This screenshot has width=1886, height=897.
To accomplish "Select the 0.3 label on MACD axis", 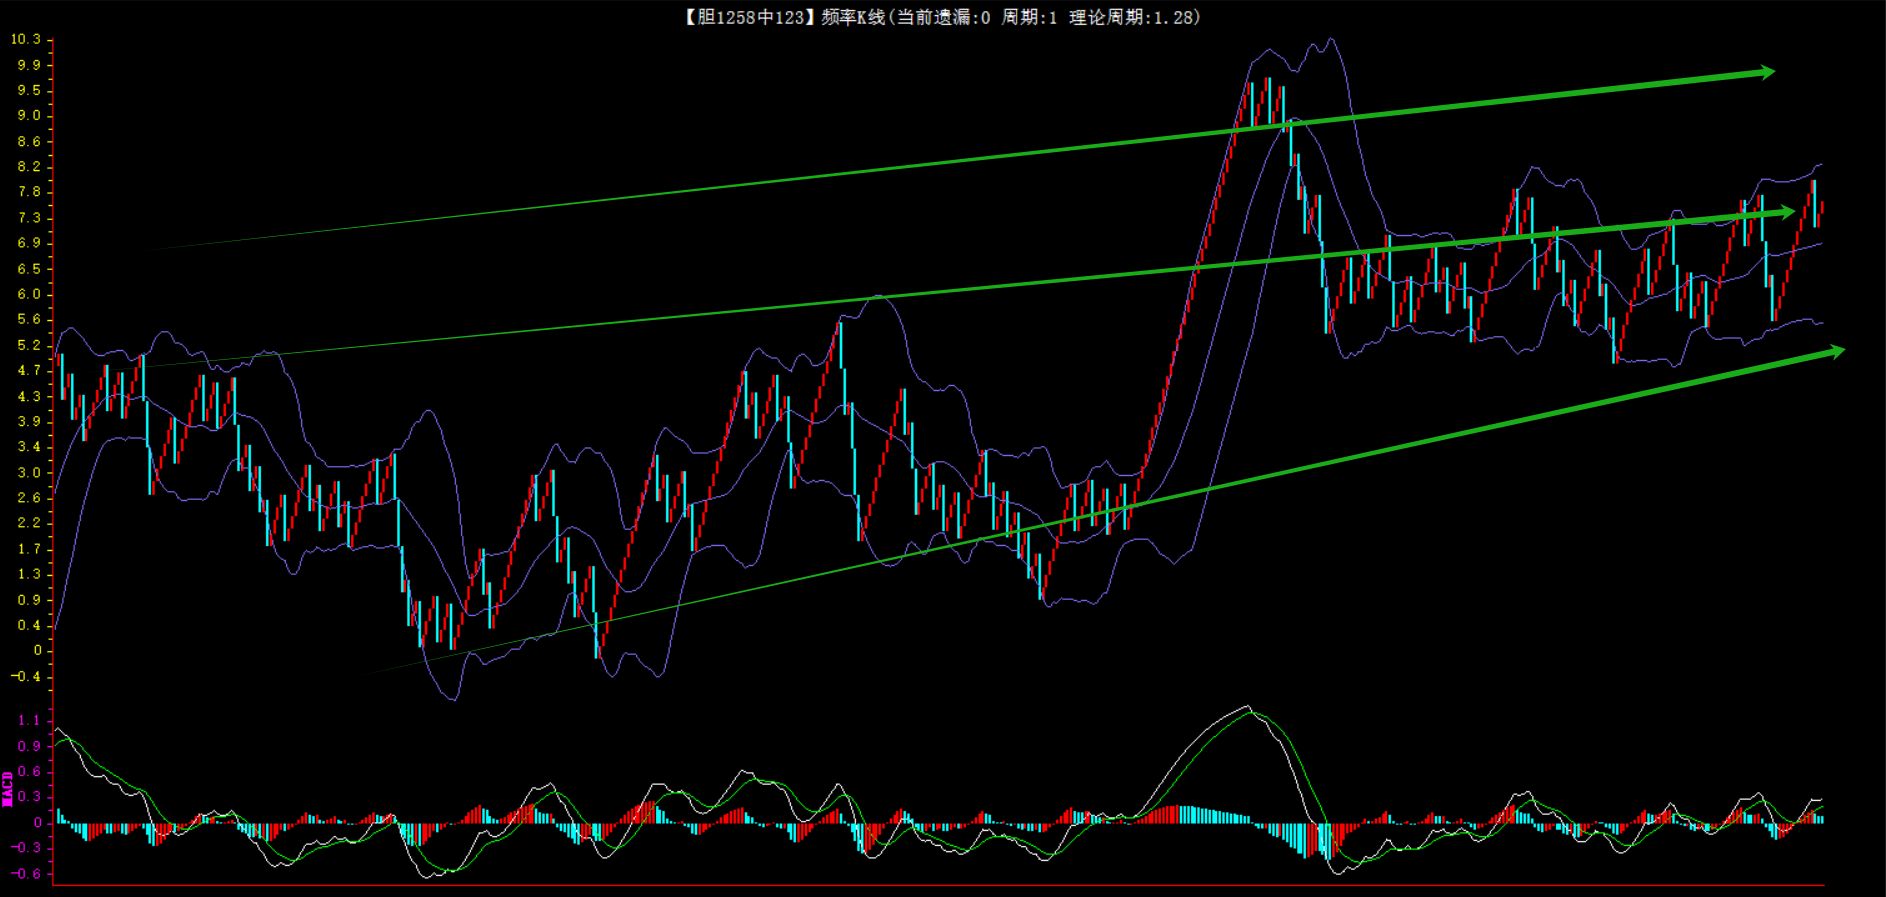I will (29, 797).
